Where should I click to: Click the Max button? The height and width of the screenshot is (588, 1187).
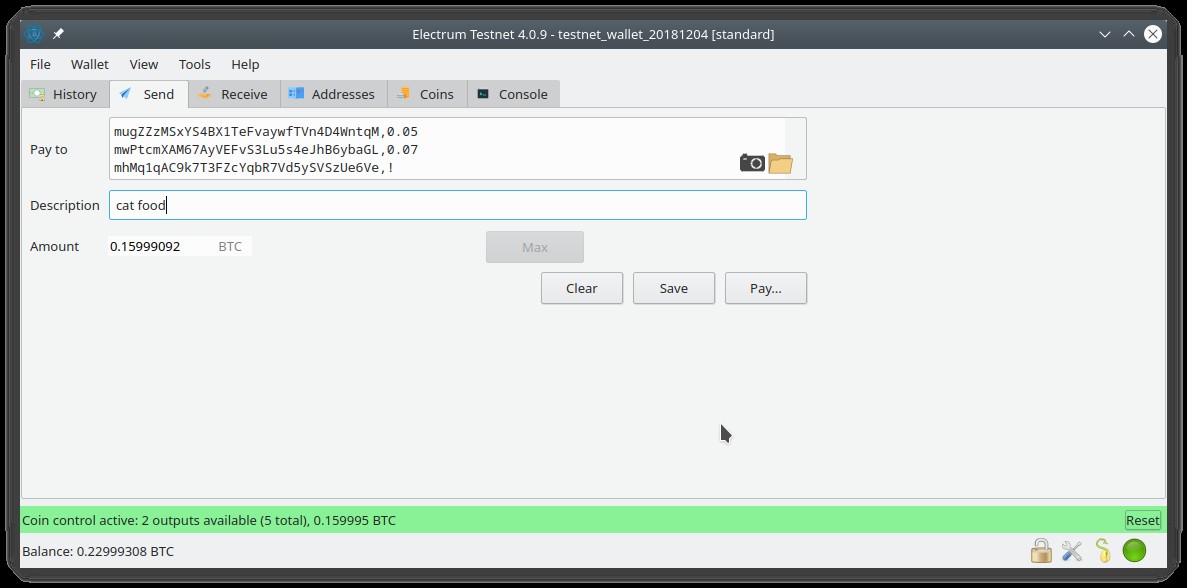pyautogui.click(x=534, y=247)
